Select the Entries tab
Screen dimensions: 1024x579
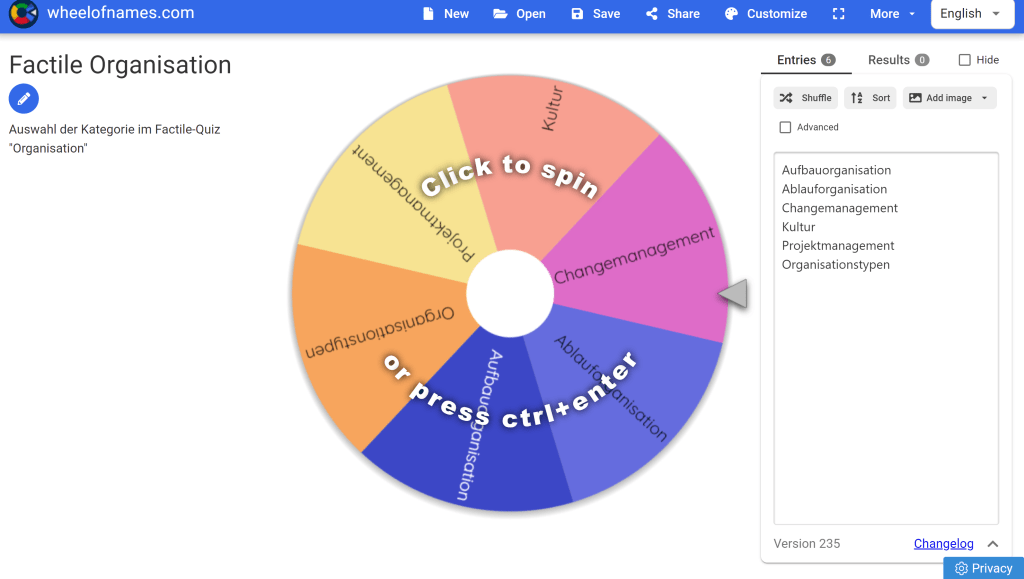coord(805,60)
